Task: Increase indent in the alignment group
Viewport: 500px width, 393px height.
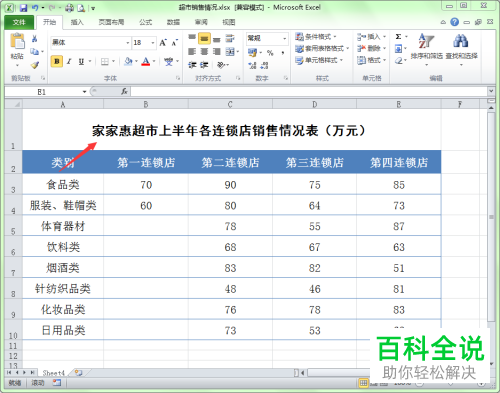Action: click(x=204, y=65)
